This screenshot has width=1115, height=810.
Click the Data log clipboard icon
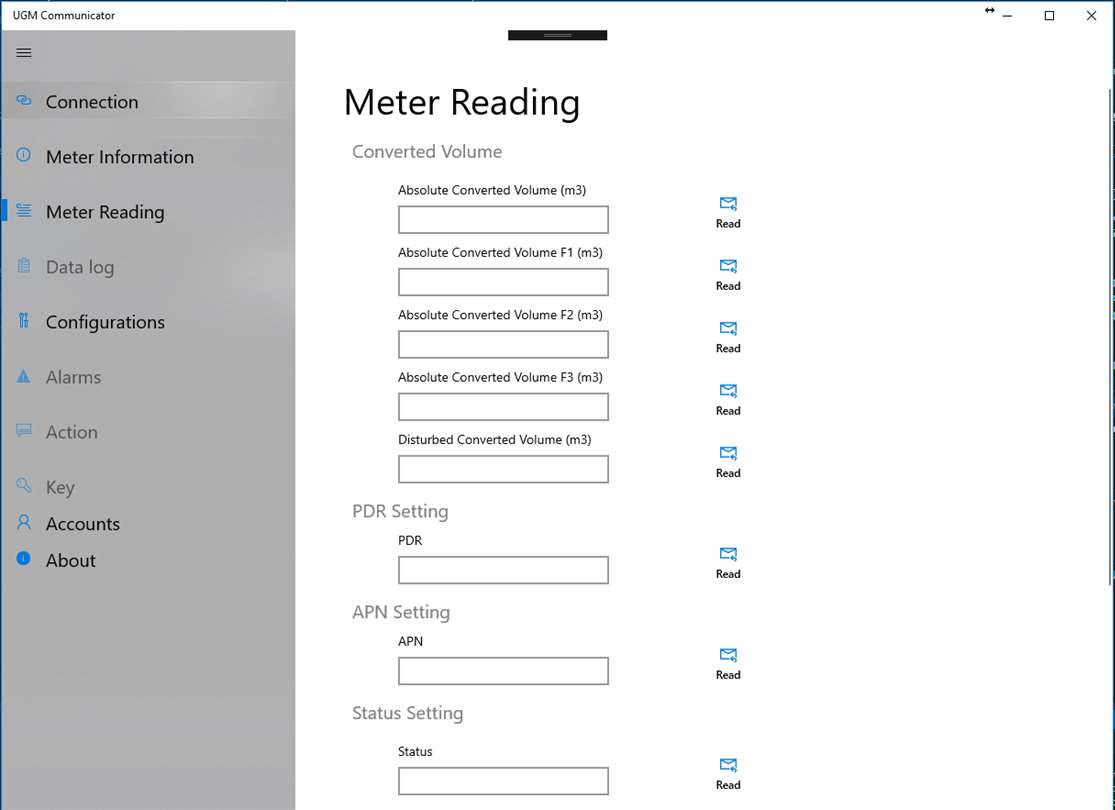point(23,265)
